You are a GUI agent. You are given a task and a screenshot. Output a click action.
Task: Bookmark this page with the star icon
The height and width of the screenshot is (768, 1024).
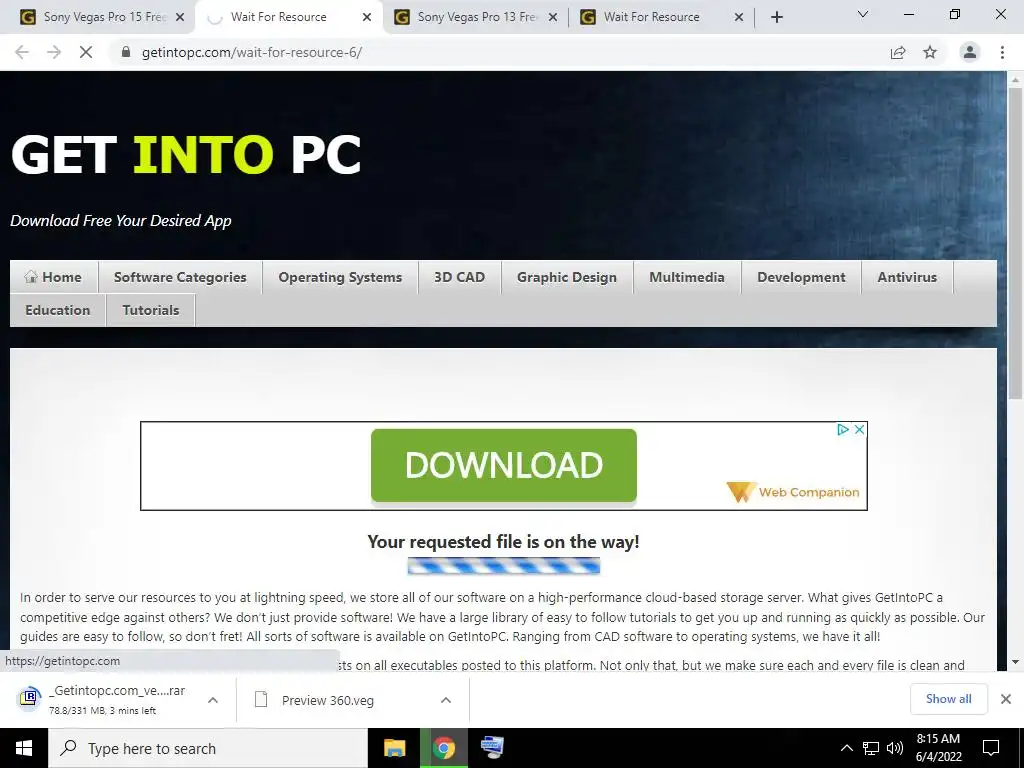(x=930, y=52)
